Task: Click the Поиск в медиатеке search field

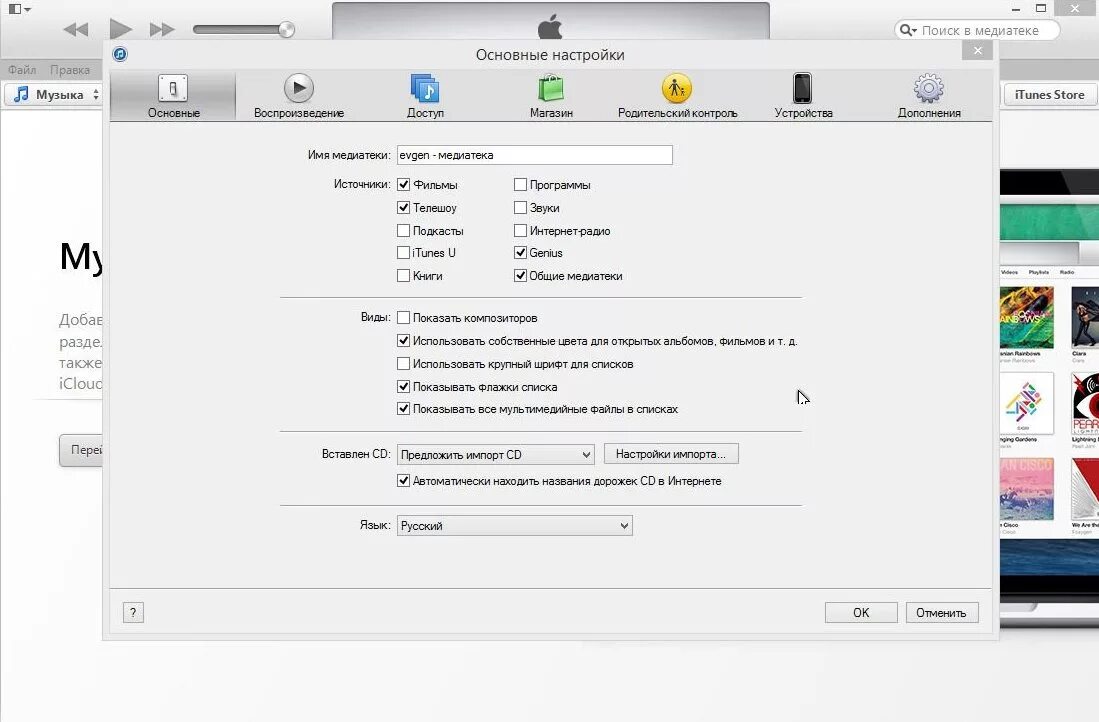Action: [977, 30]
